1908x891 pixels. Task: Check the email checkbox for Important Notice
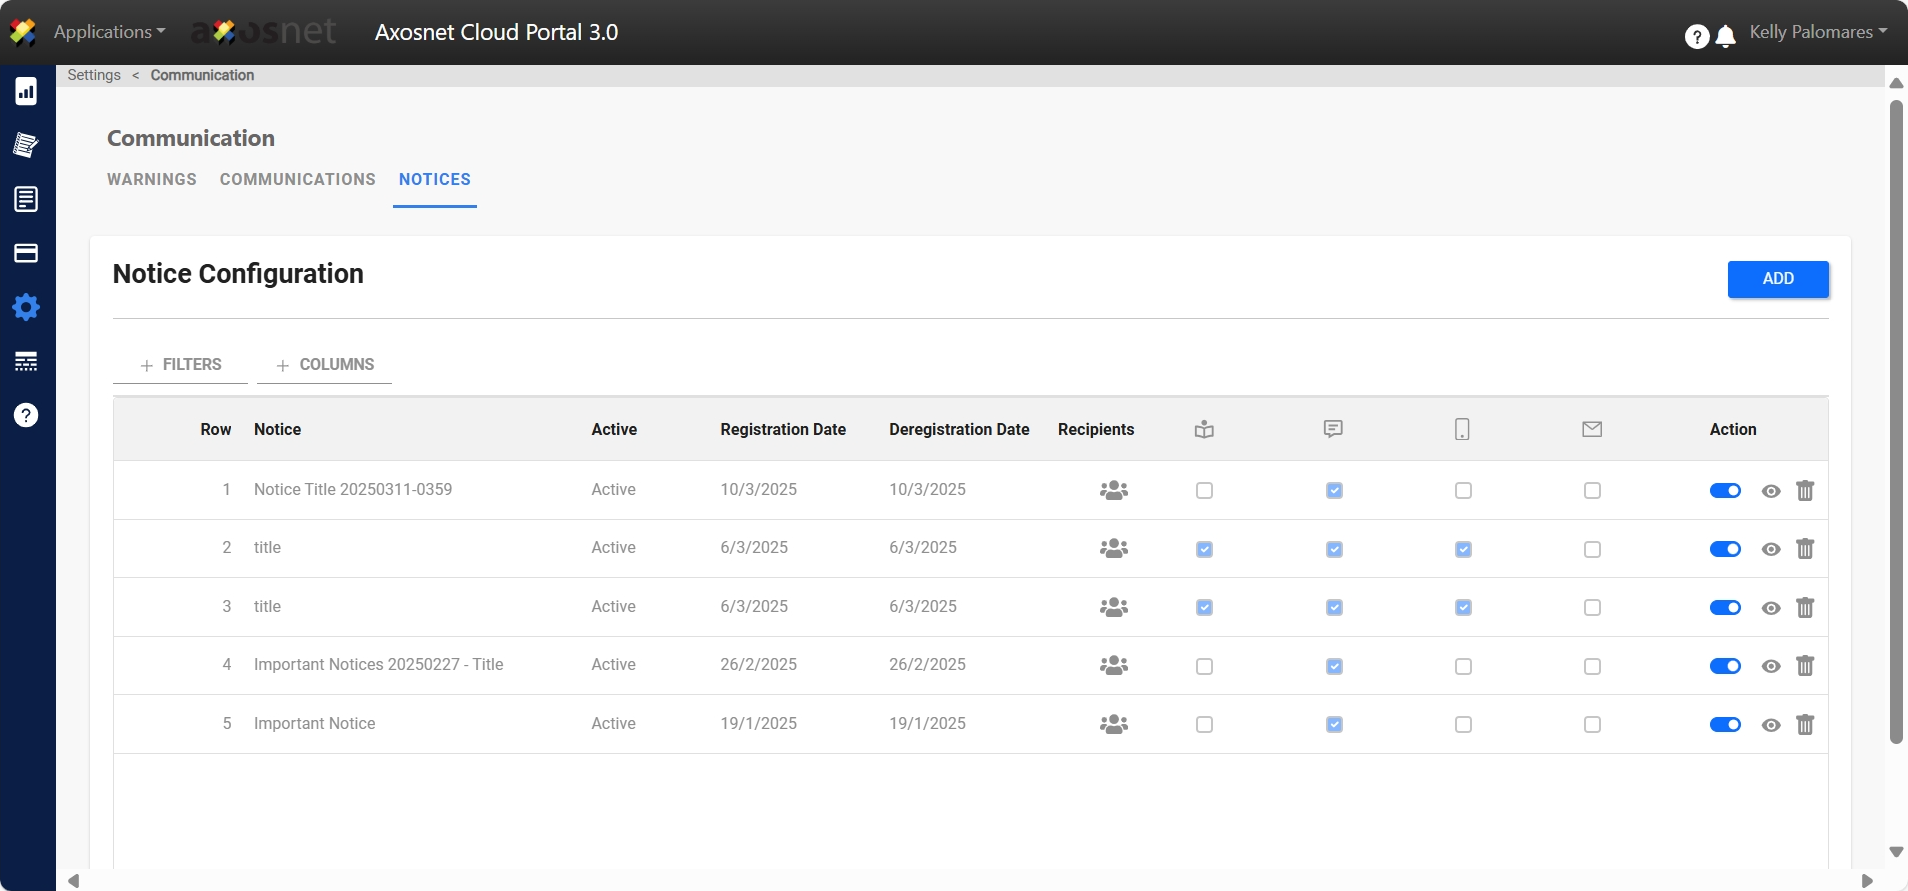click(1592, 725)
